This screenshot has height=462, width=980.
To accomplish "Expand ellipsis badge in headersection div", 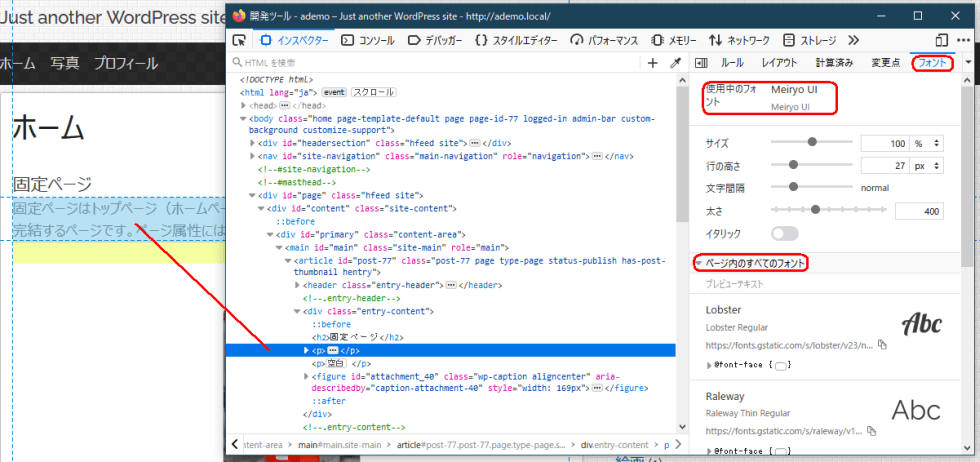I will click(x=474, y=143).
